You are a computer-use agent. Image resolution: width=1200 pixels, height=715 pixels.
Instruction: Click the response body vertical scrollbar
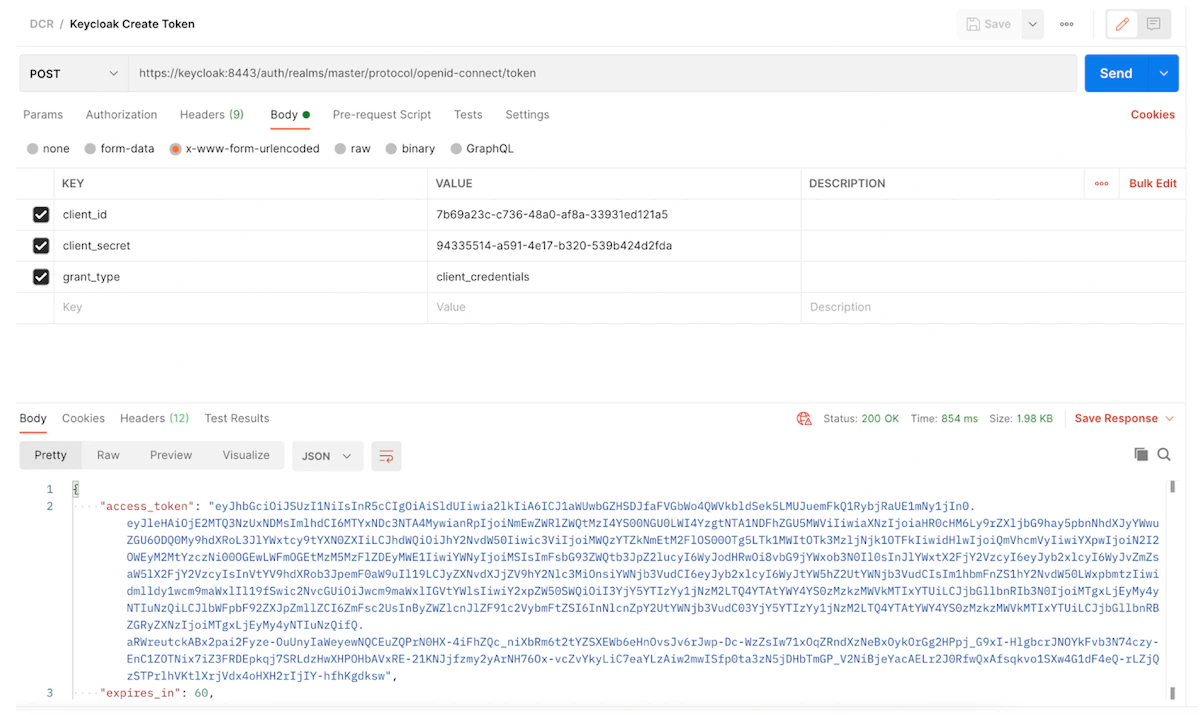pos(1172,590)
